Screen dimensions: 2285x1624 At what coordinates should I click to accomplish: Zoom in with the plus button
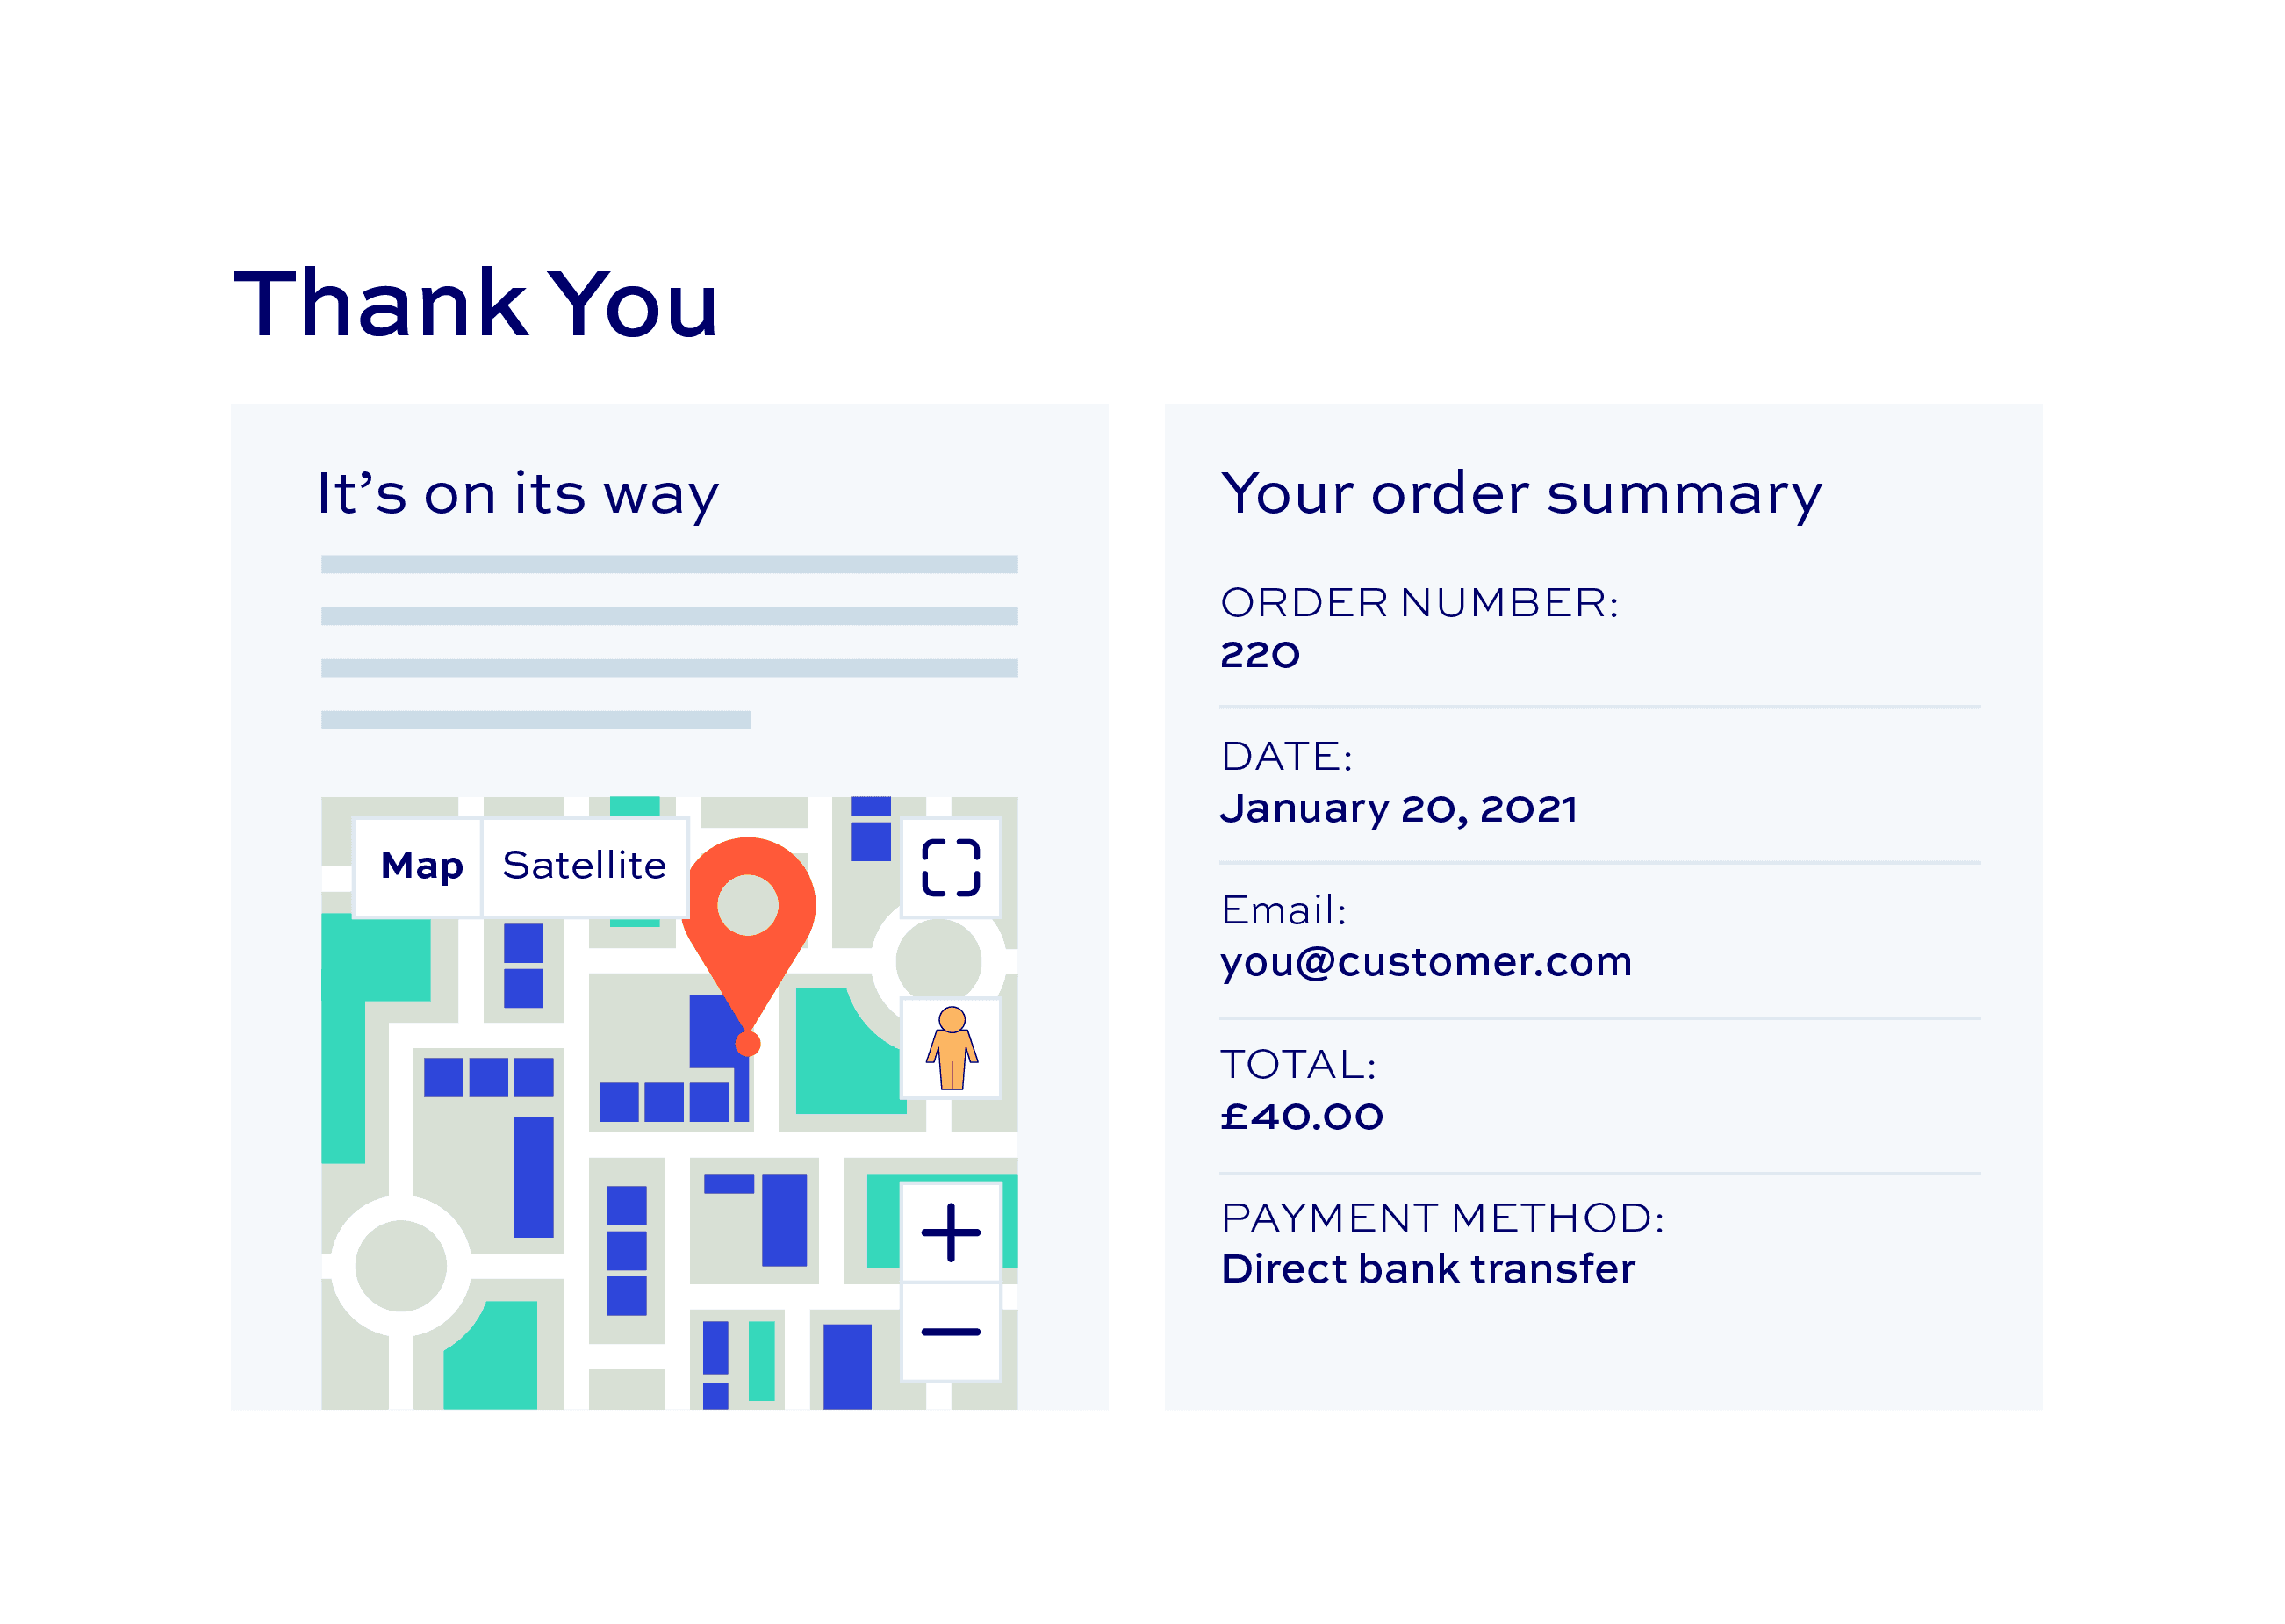[950, 1233]
